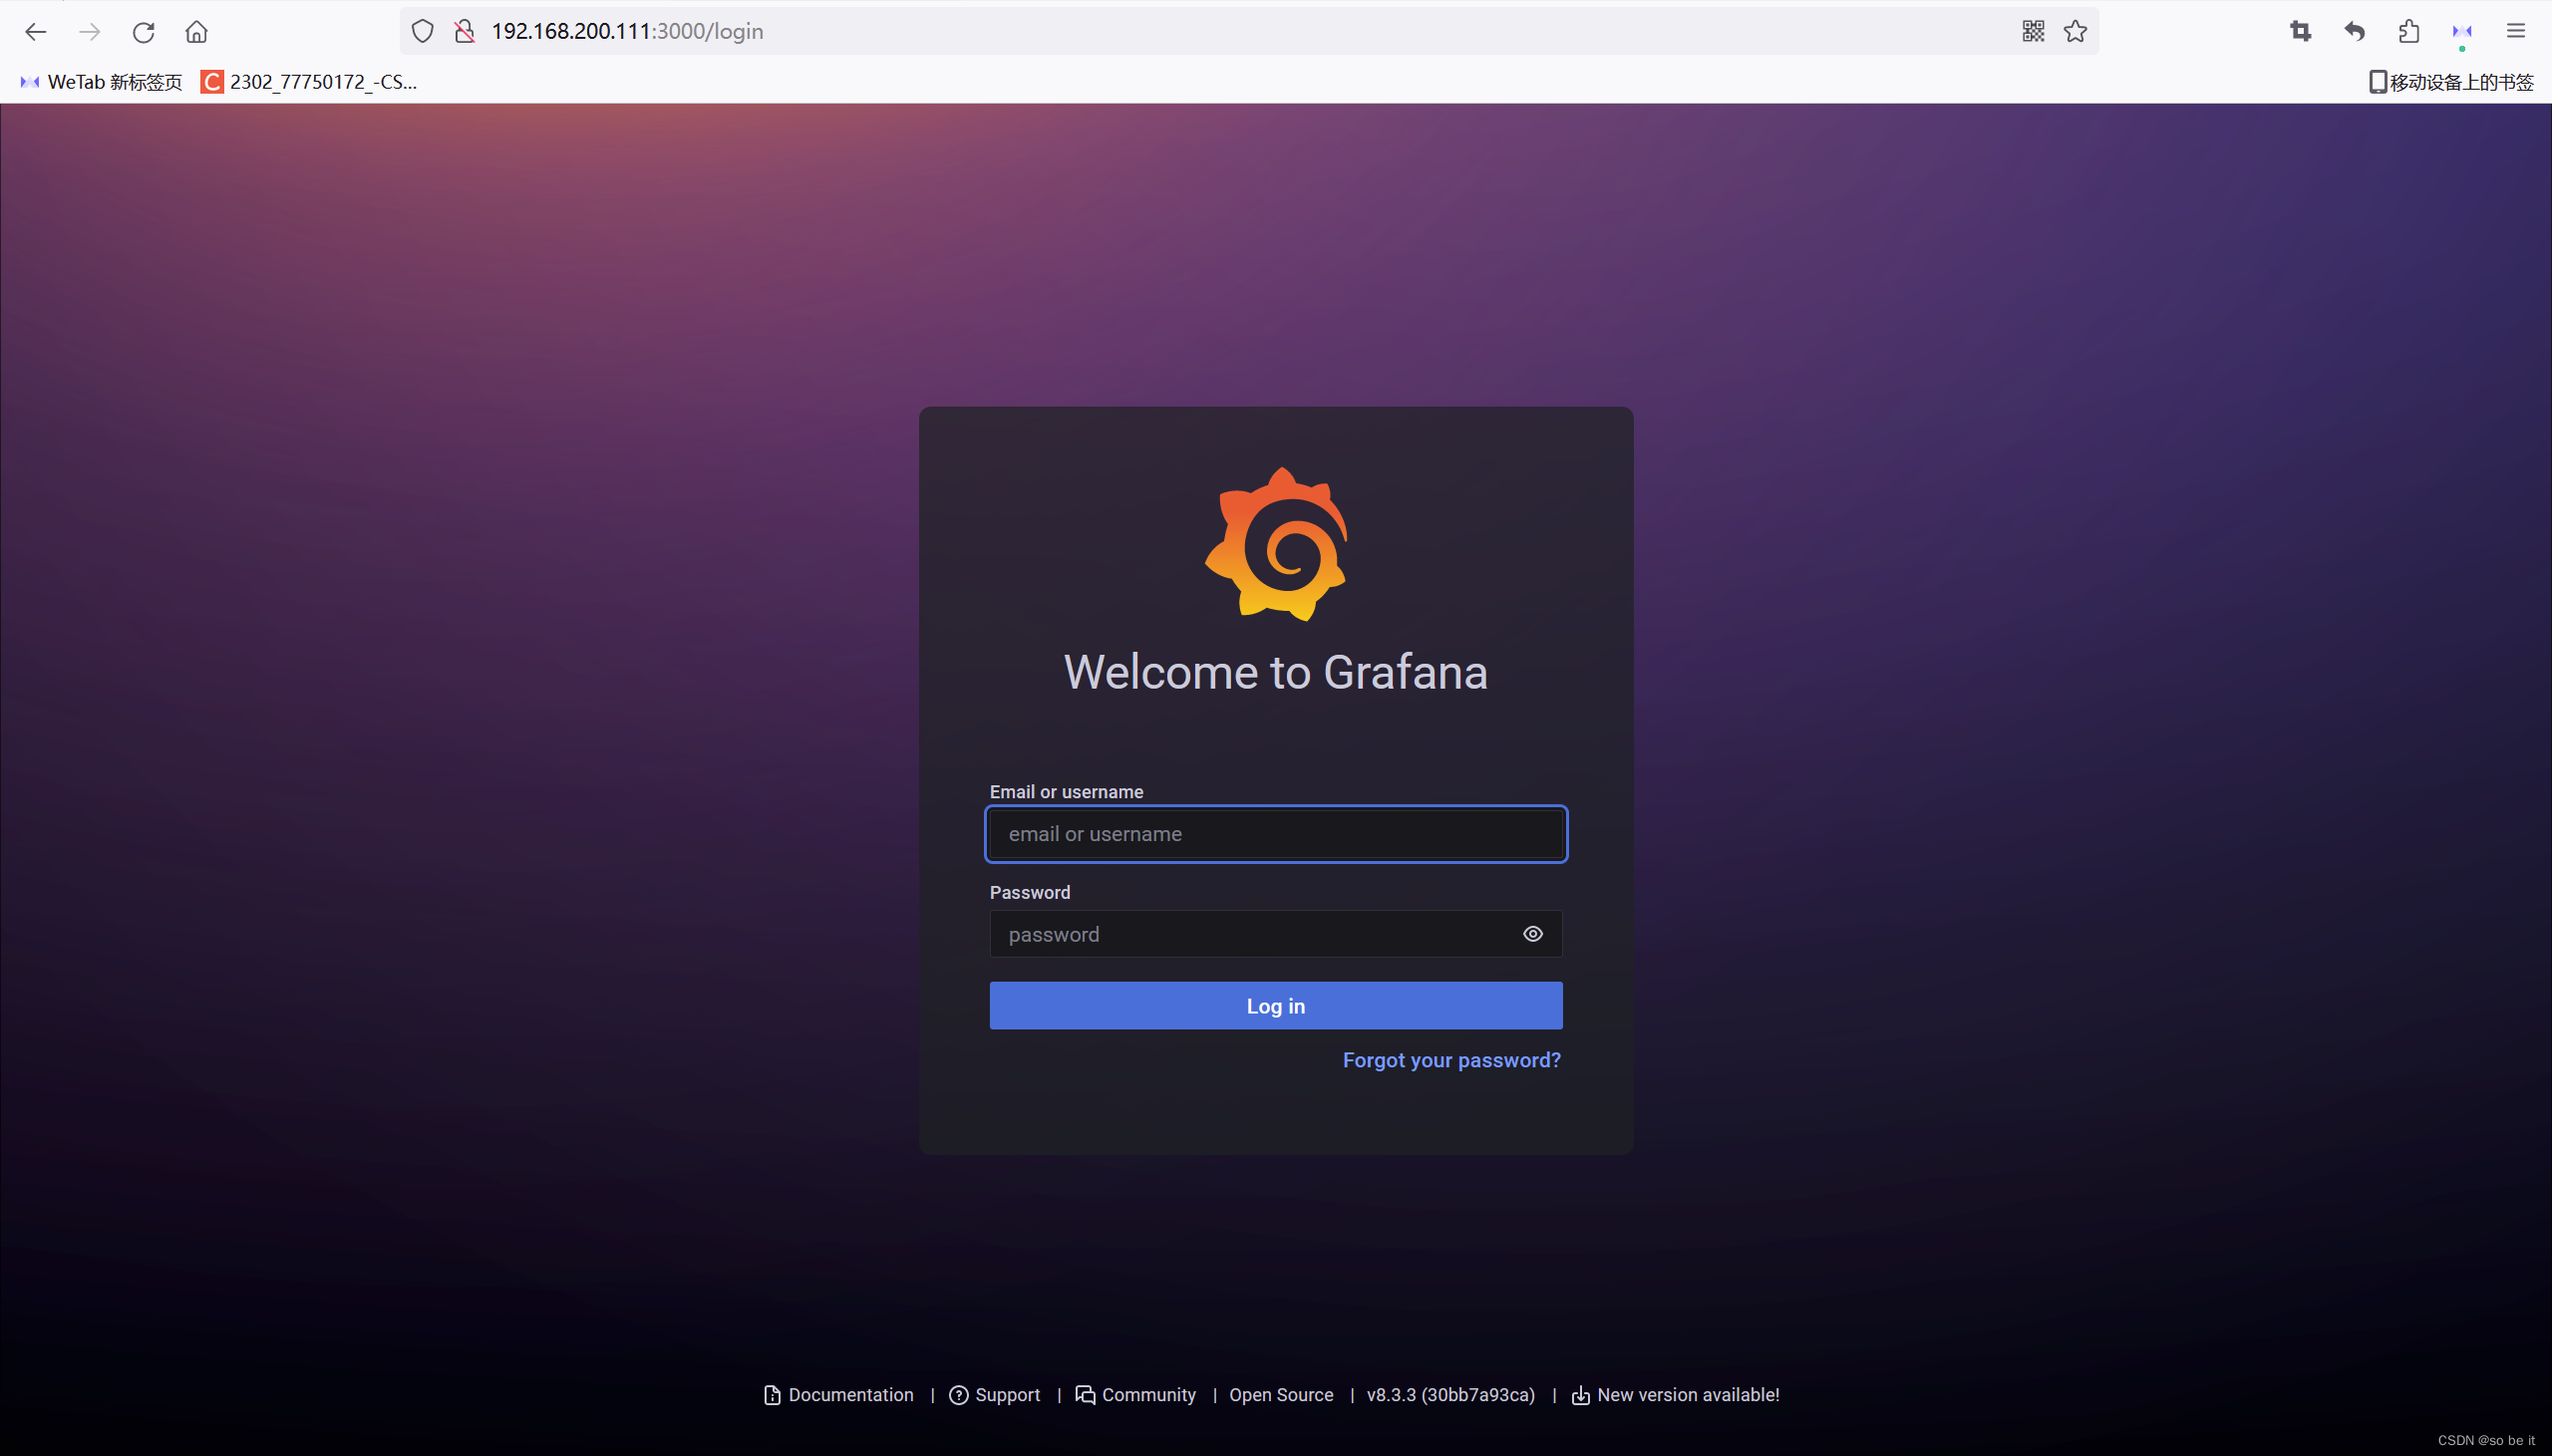This screenshot has width=2552, height=1456.
Task: Click into the password field
Action: click(1250, 934)
